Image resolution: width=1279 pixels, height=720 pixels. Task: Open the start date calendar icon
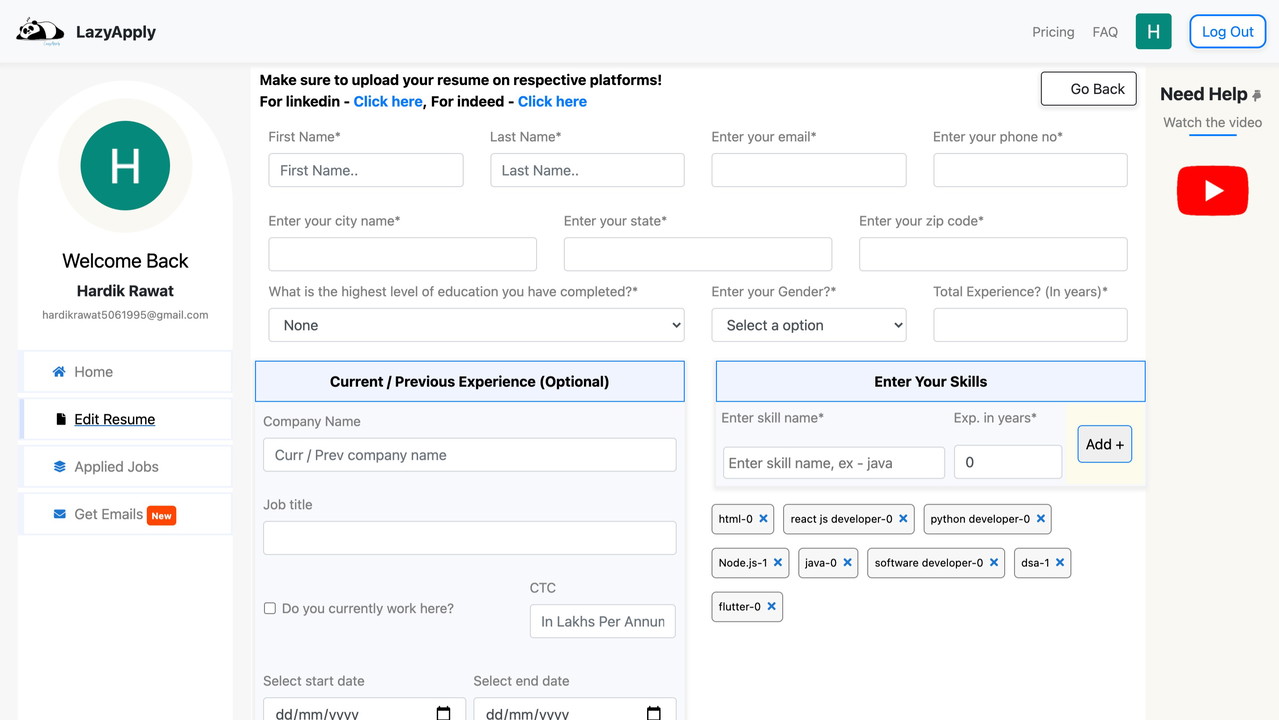click(443, 712)
